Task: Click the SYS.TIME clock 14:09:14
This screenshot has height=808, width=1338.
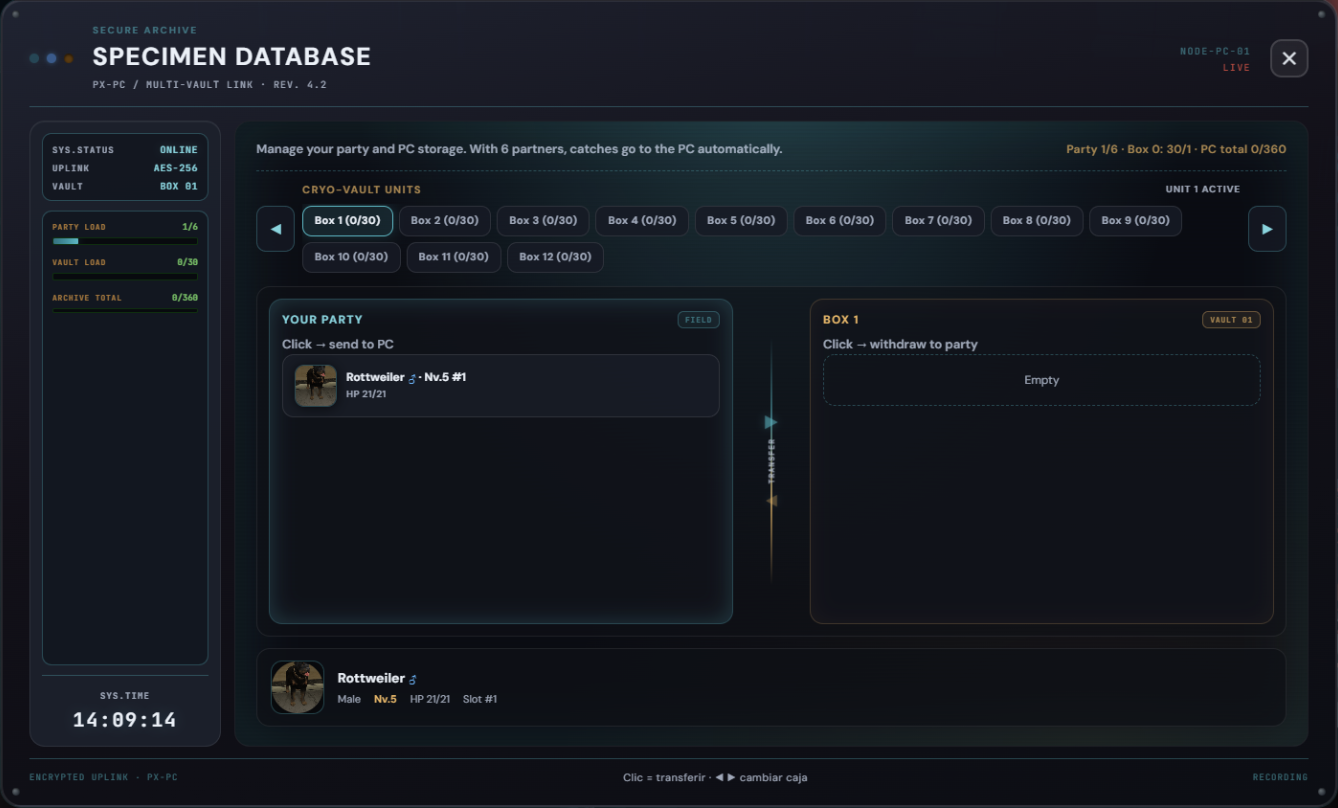Action: click(x=125, y=720)
